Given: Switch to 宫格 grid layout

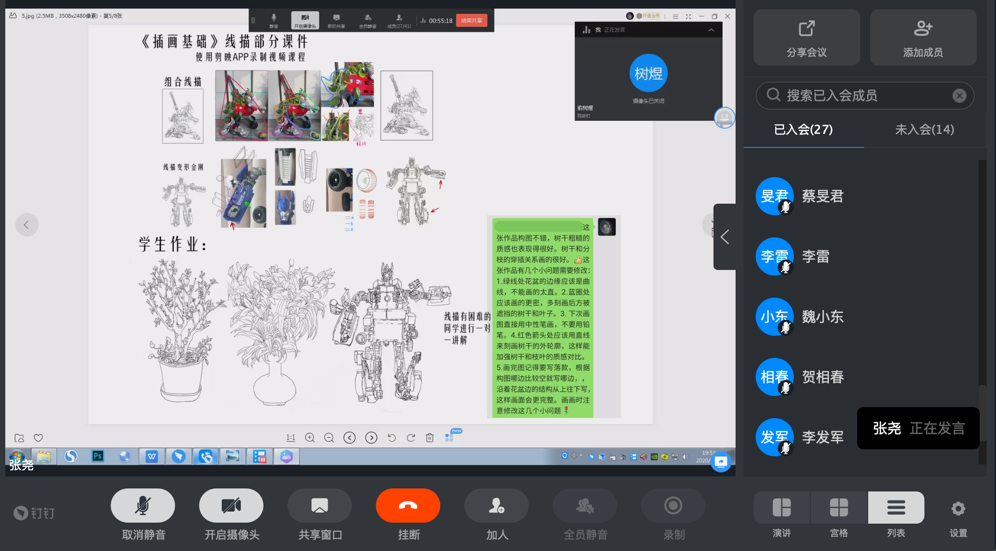Looking at the screenshot, I should pyautogui.click(x=839, y=508).
